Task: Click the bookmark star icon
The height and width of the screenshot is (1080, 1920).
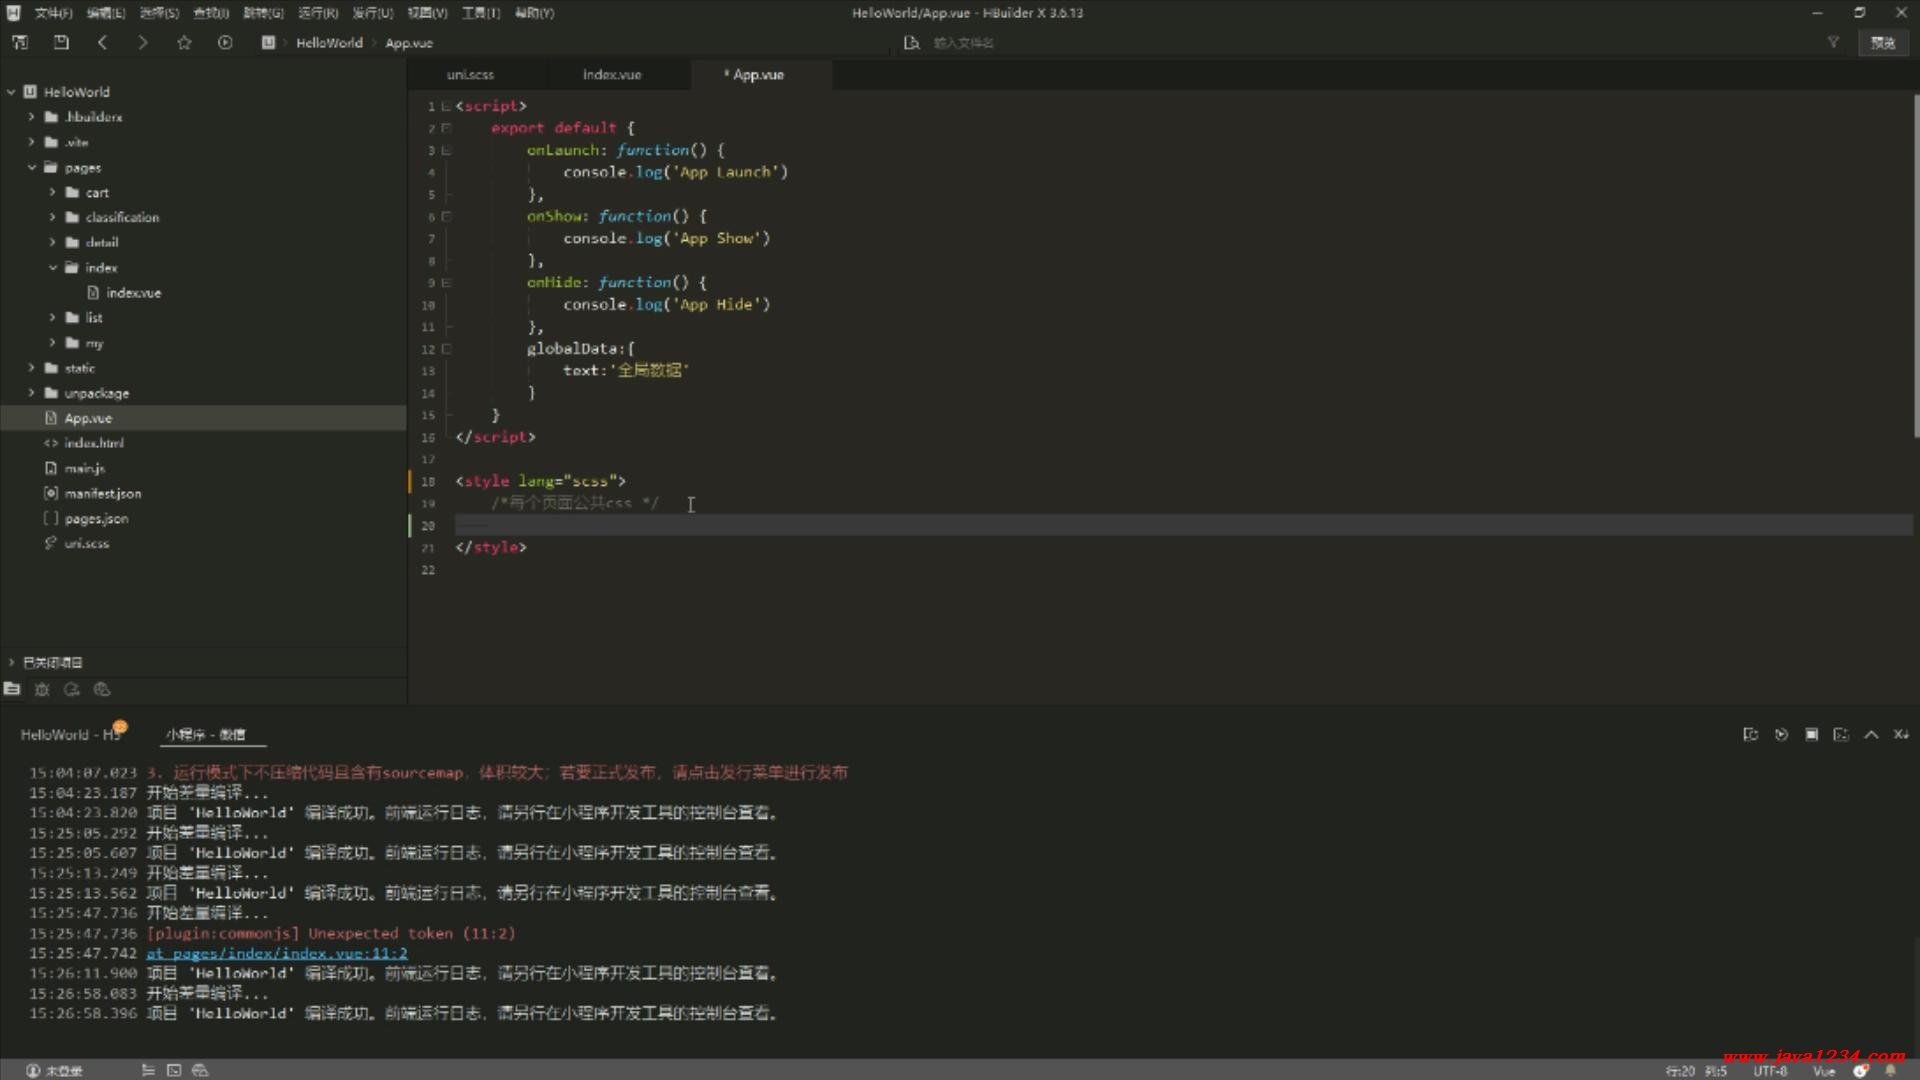Action: [184, 42]
